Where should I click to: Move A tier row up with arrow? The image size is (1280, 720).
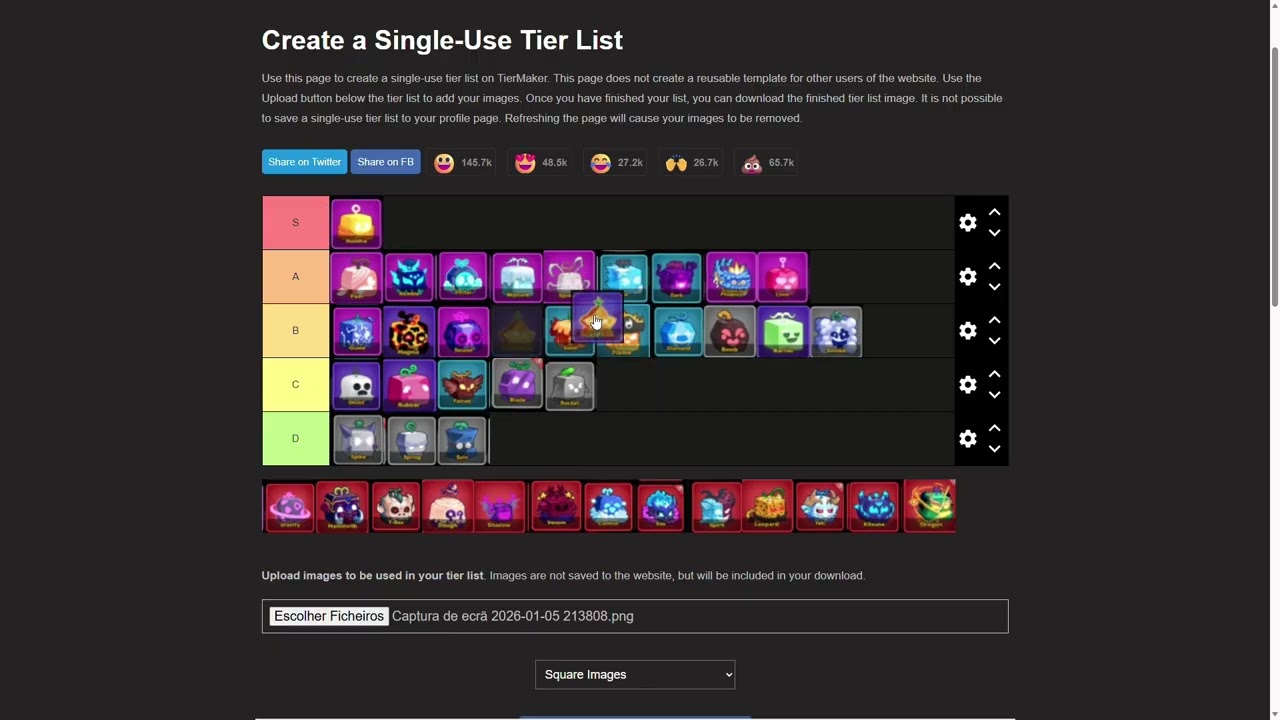[x=994, y=266]
